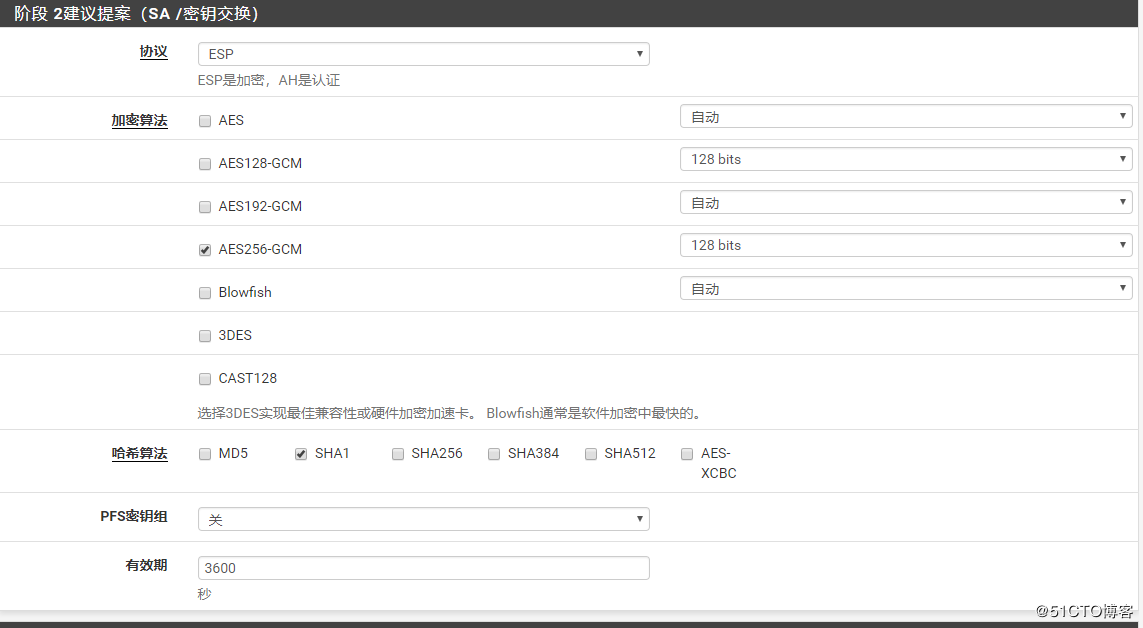Tick the AES192-GCM checkbox

point(205,207)
